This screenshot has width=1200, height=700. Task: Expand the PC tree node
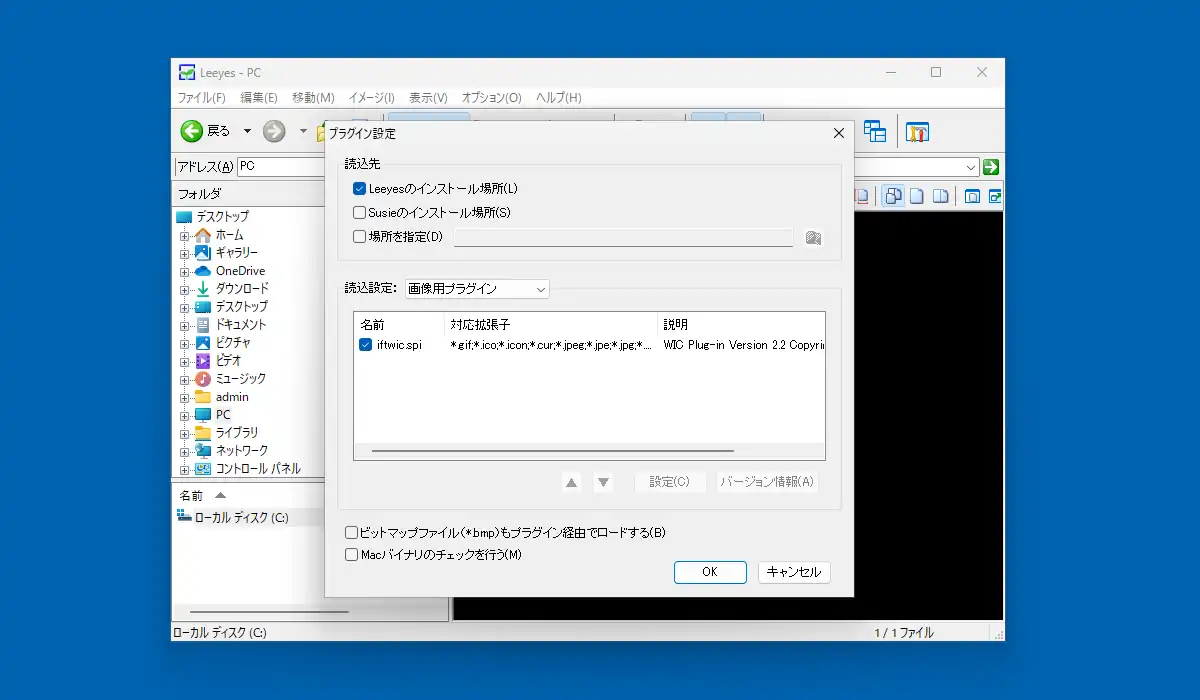tap(184, 415)
